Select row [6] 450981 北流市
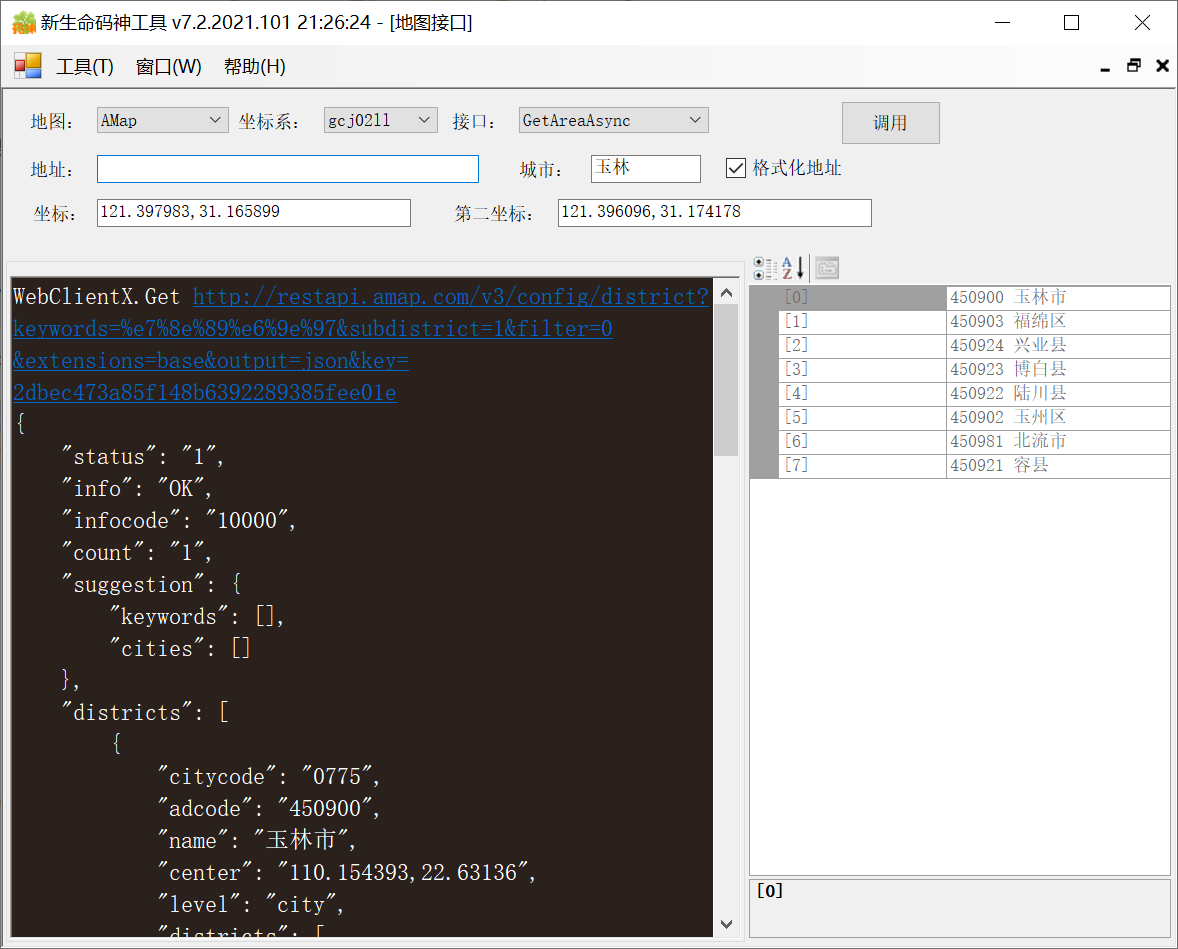This screenshot has height=949, width=1178. [974, 442]
